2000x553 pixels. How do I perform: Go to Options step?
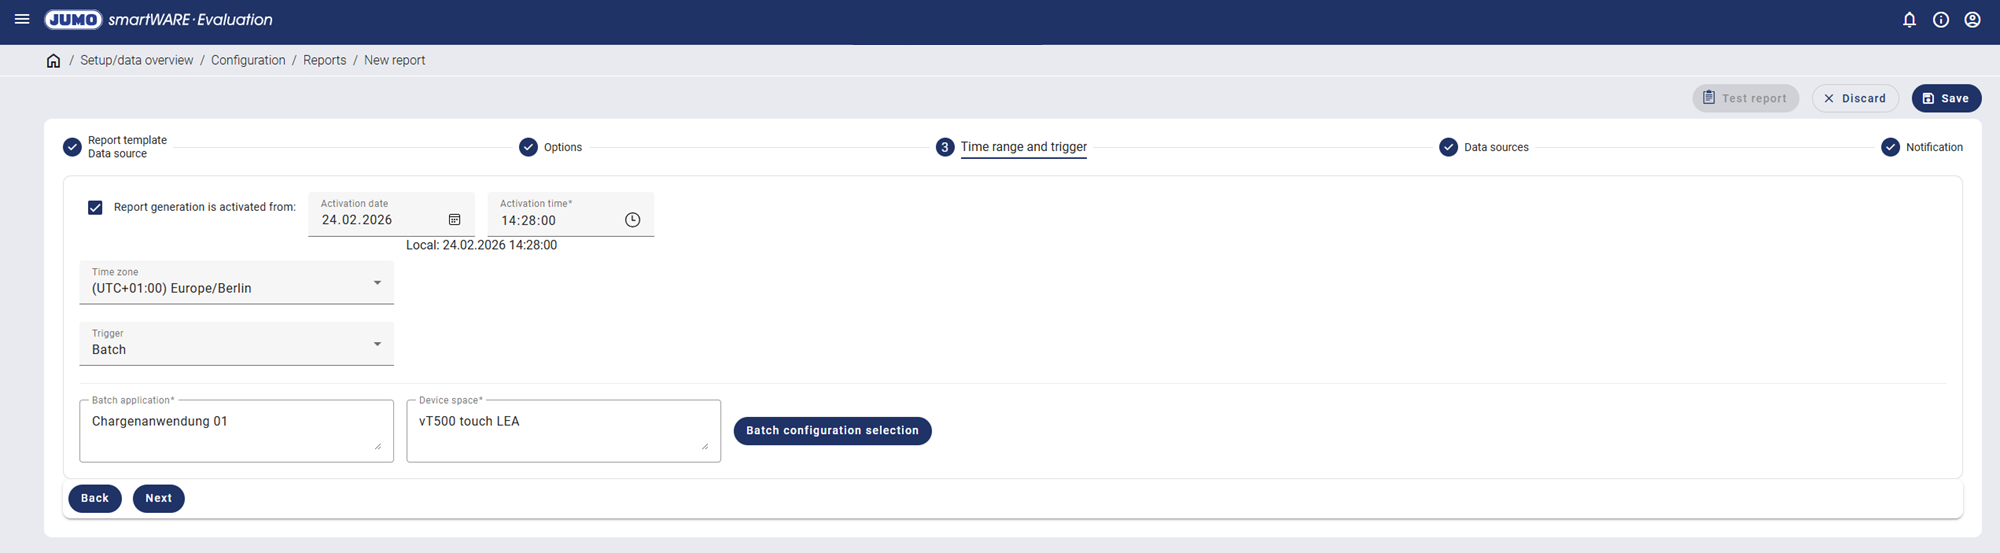click(551, 147)
